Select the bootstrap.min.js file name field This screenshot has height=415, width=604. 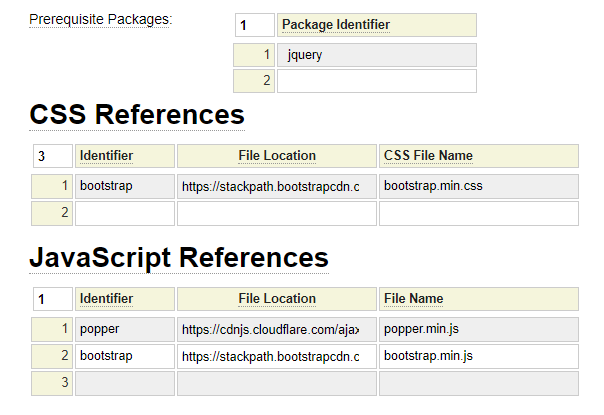(478, 356)
